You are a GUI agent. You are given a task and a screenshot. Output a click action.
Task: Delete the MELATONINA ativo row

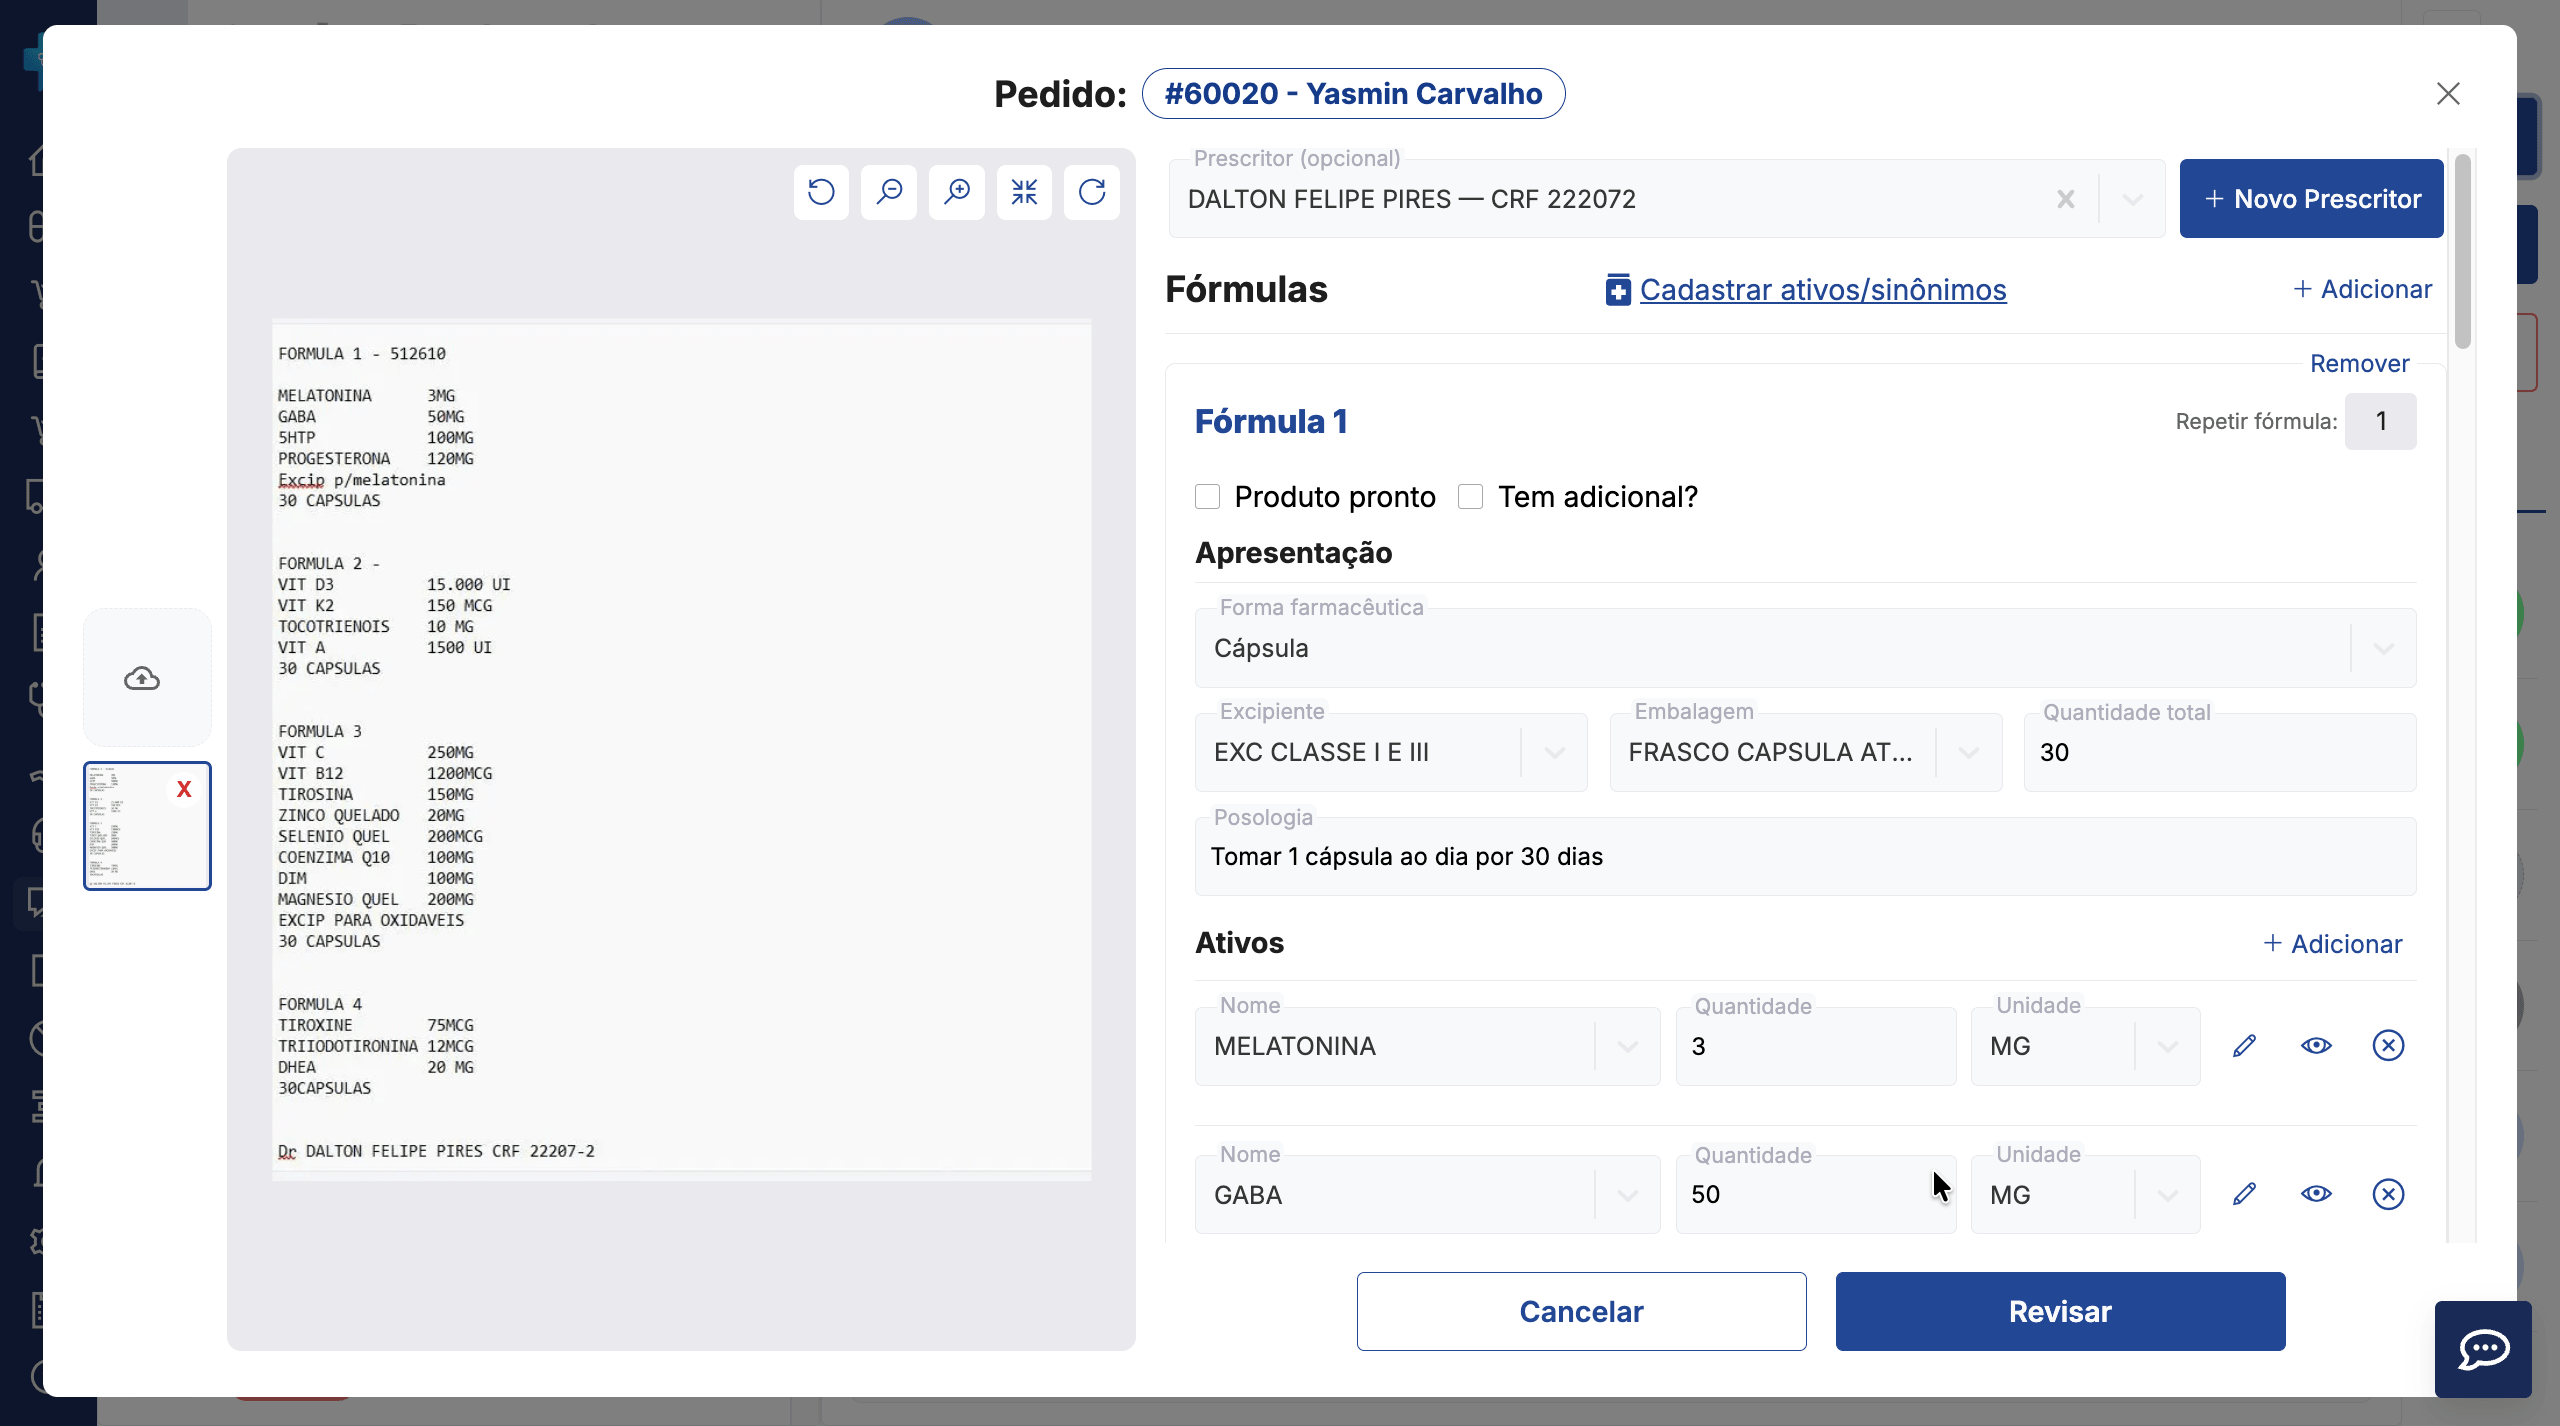click(x=2388, y=1046)
